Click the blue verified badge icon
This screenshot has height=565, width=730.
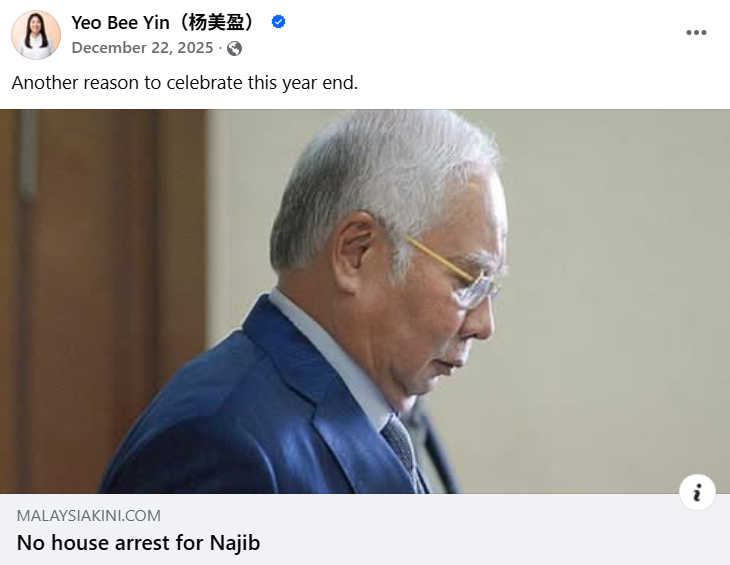tap(278, 22)
